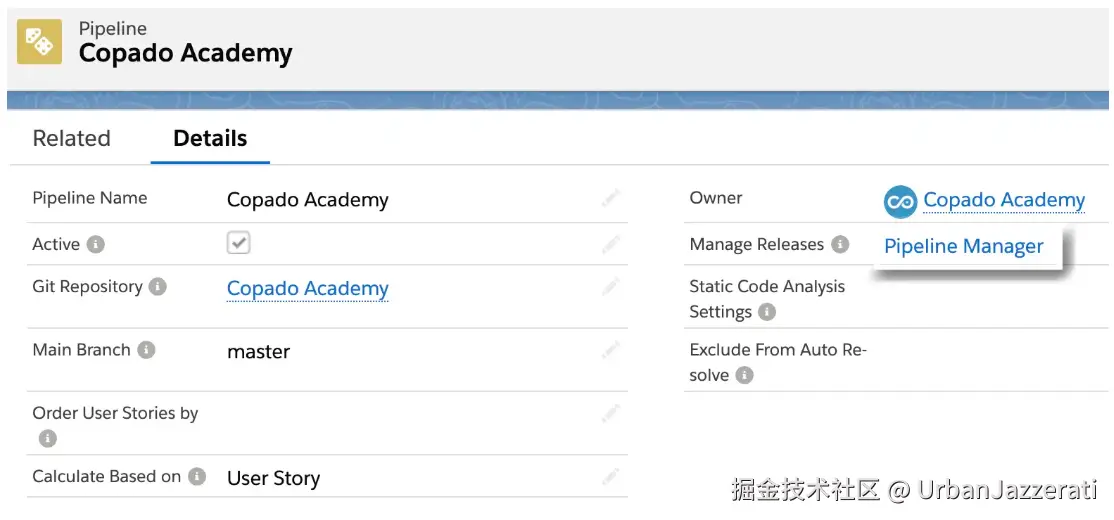Show help for Manage Releases field
Image resolution: width=1114 pixels, height=520 pixels.
(x=840, y=244)
